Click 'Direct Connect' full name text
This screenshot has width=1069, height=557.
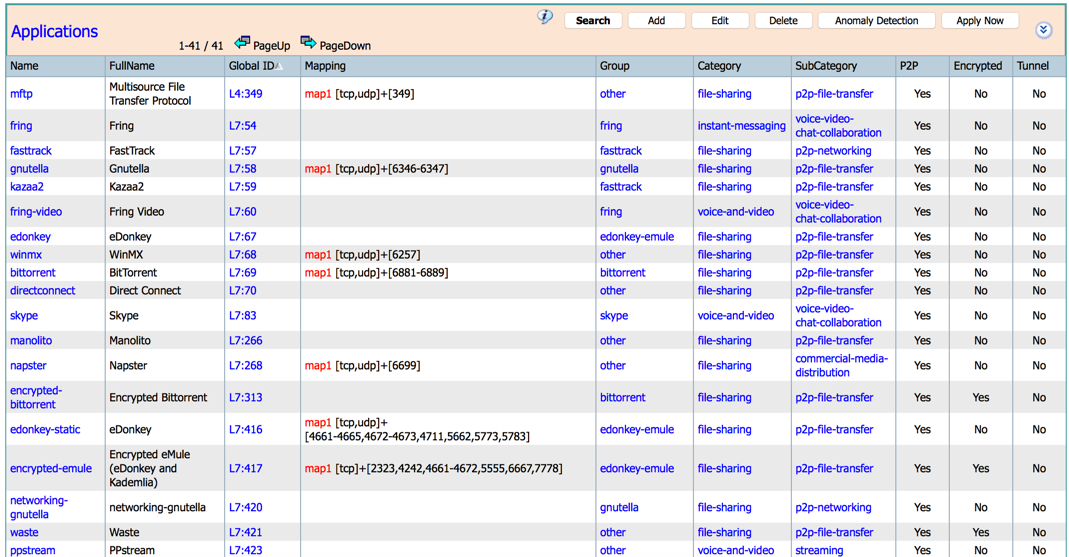click(x=145, y=290)
